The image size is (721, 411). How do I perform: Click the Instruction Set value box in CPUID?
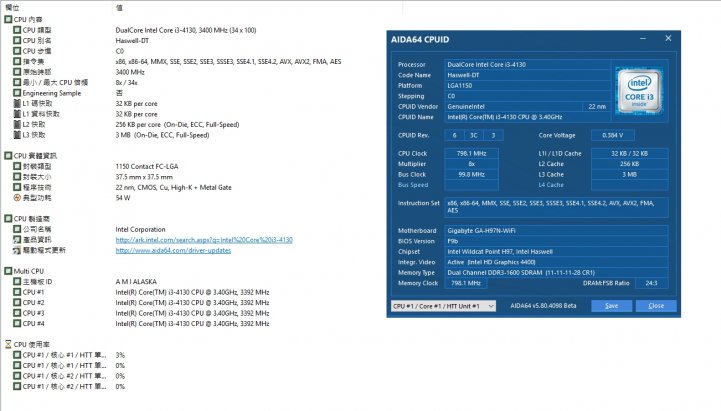[x=556, y=207]
